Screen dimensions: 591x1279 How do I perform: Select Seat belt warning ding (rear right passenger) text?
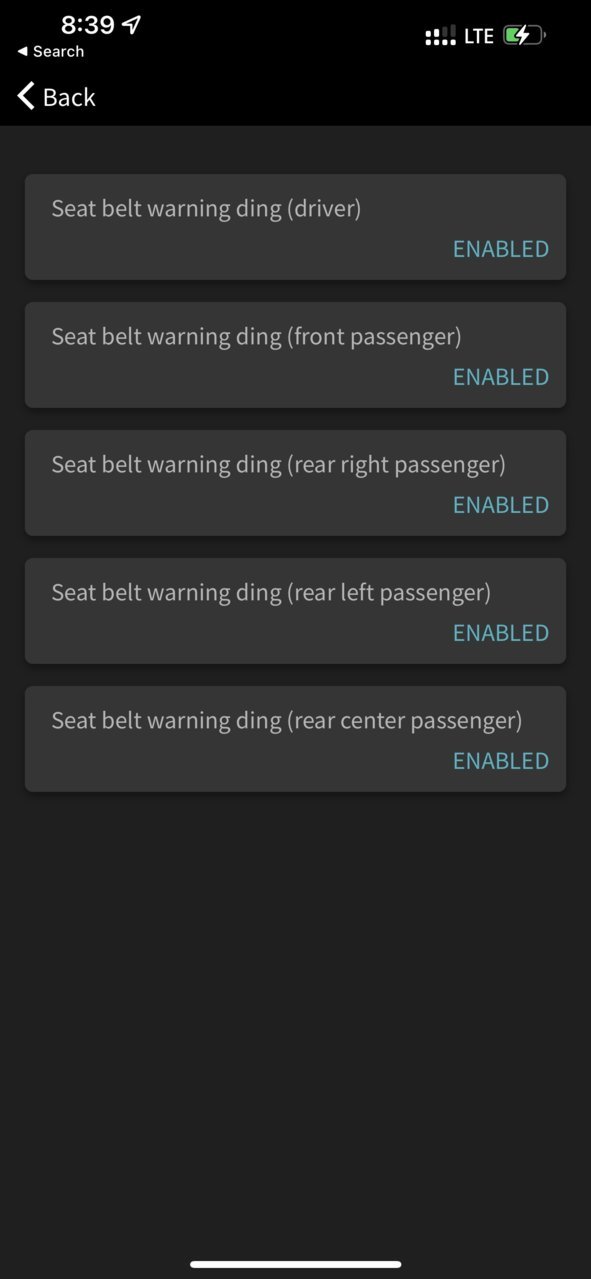click(x=279, y=465)
